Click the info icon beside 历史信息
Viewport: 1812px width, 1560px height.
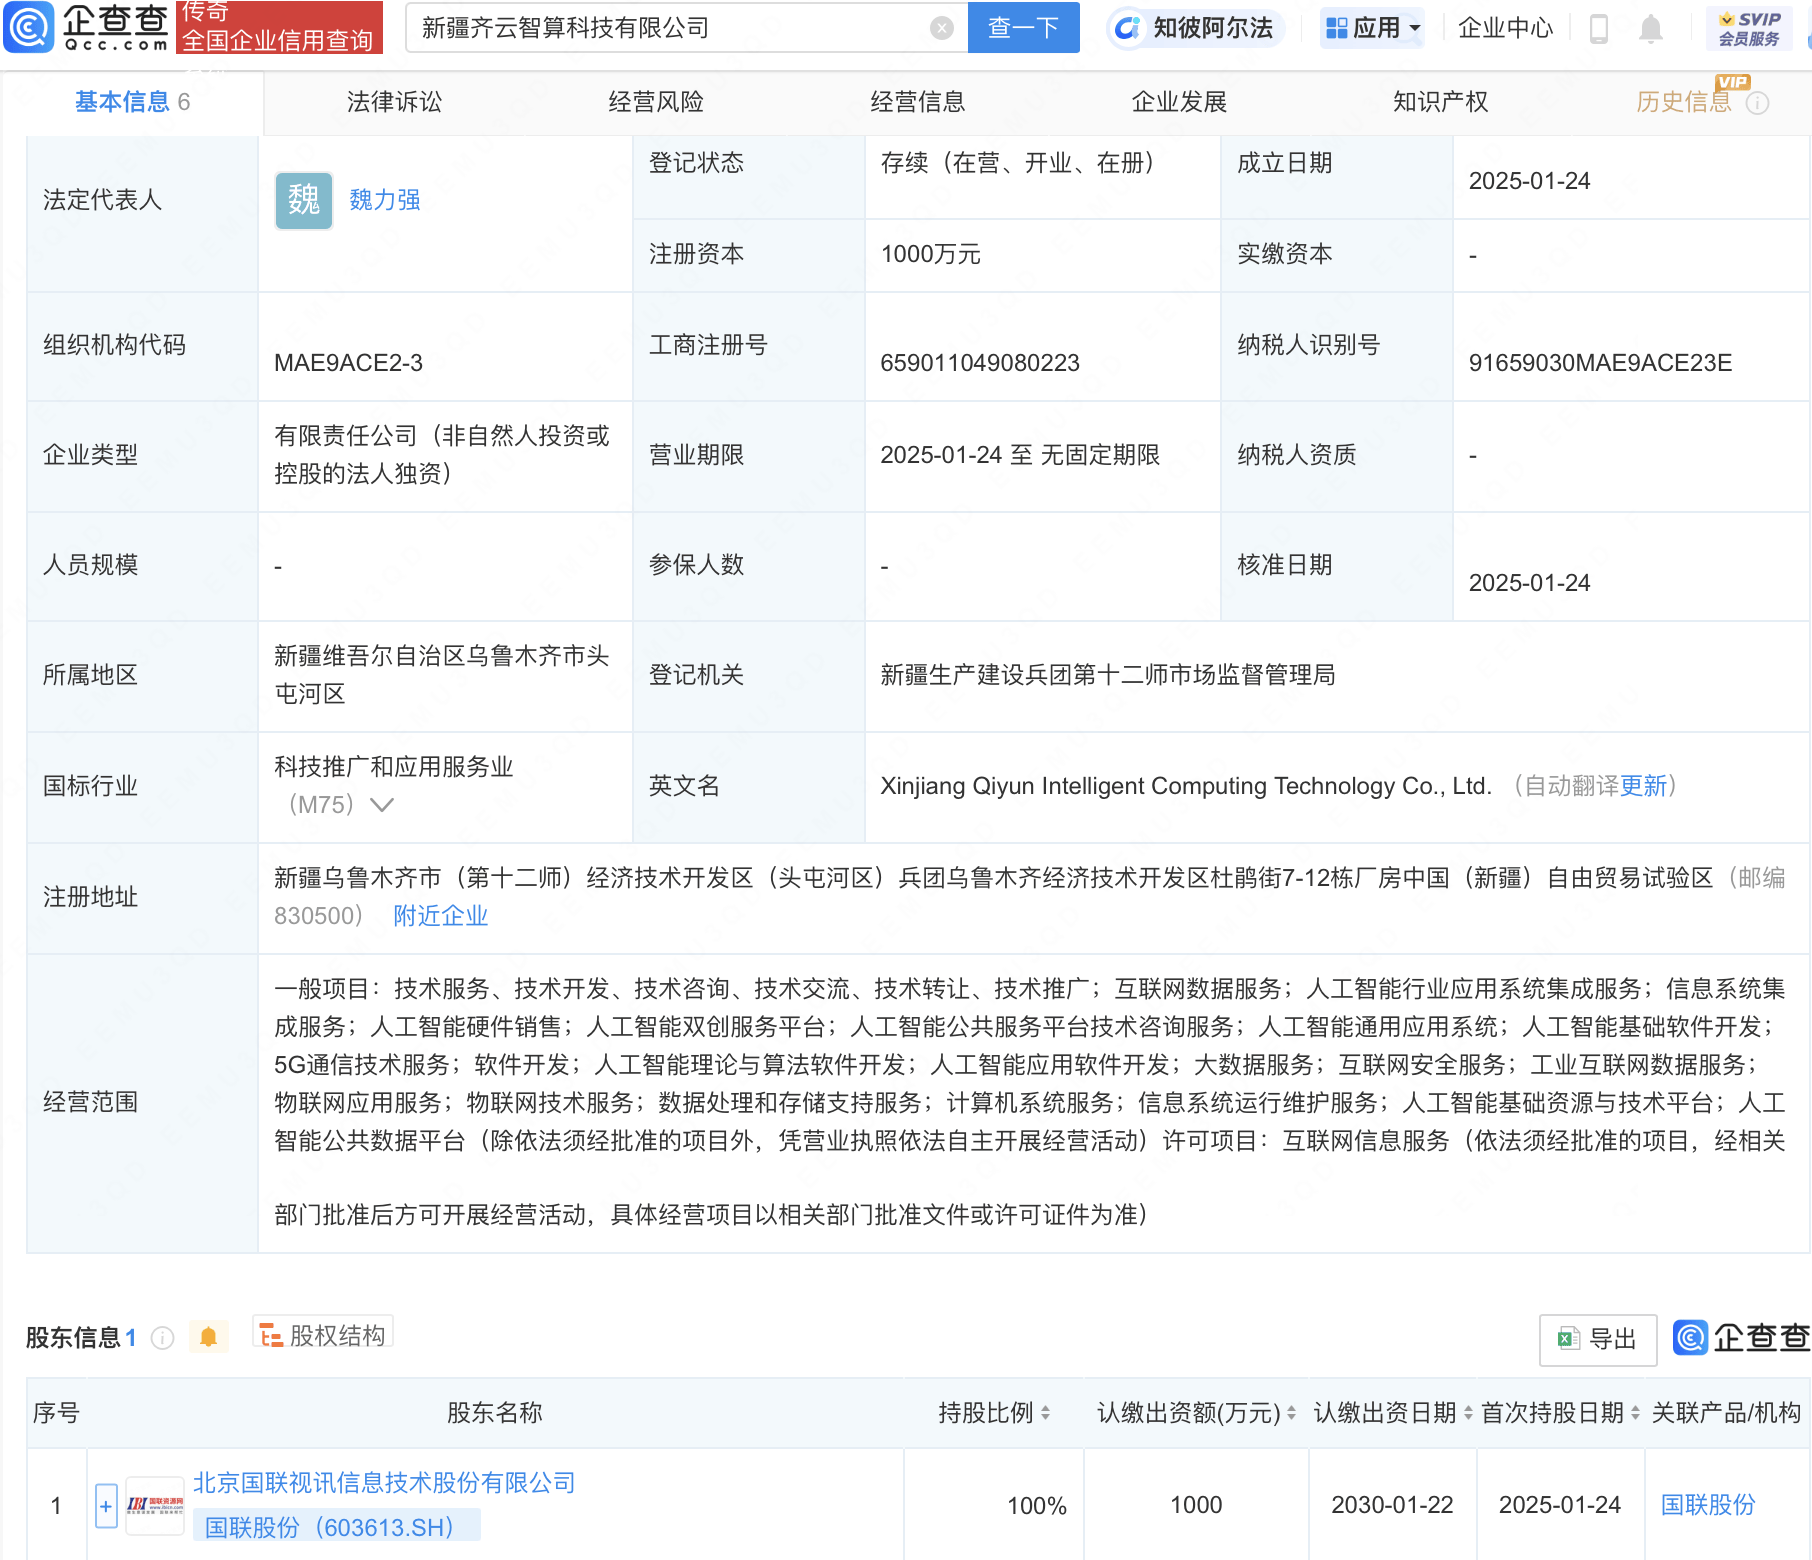click(x=1757, y=103)
